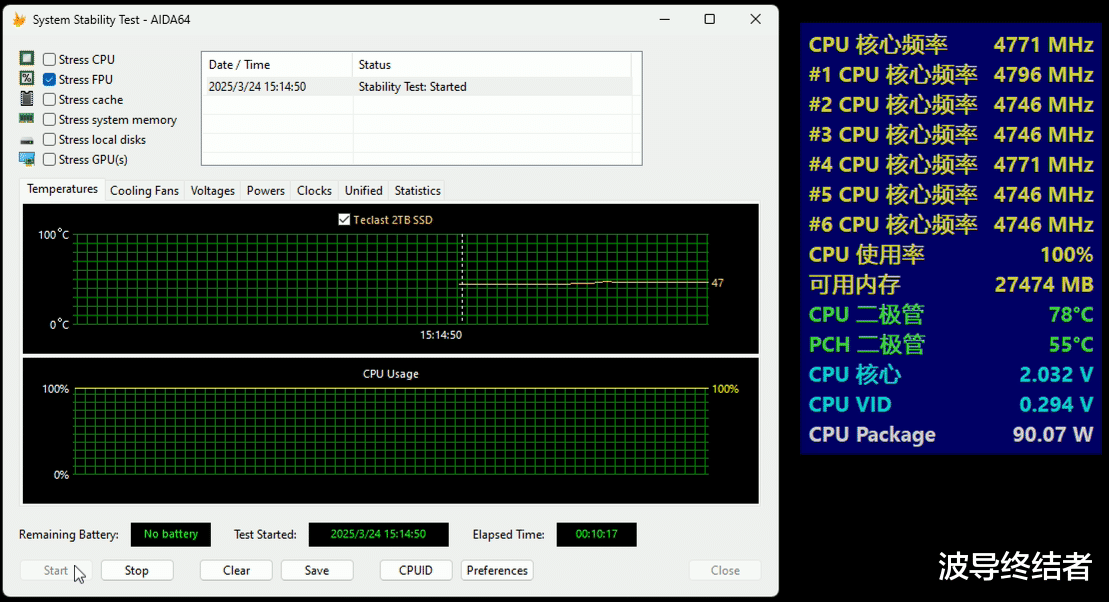Enable the Stress cache checkbox
This screenshot has height=602, width=1109.
point(50,100)
